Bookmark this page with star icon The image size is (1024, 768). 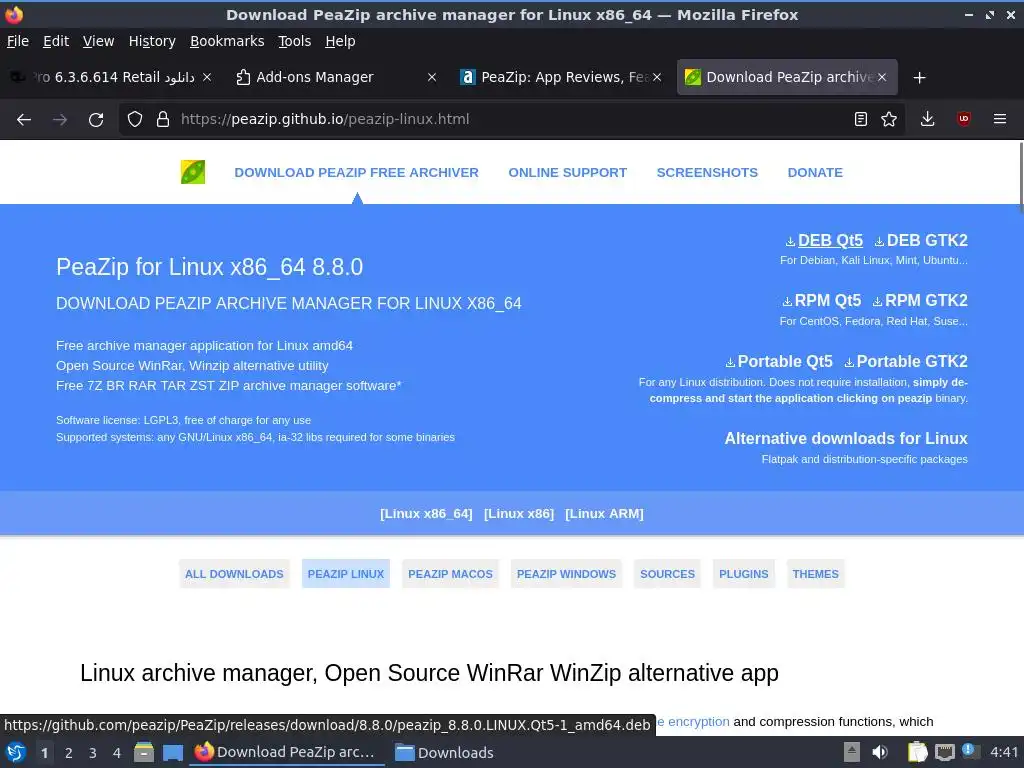coord(889,119)
